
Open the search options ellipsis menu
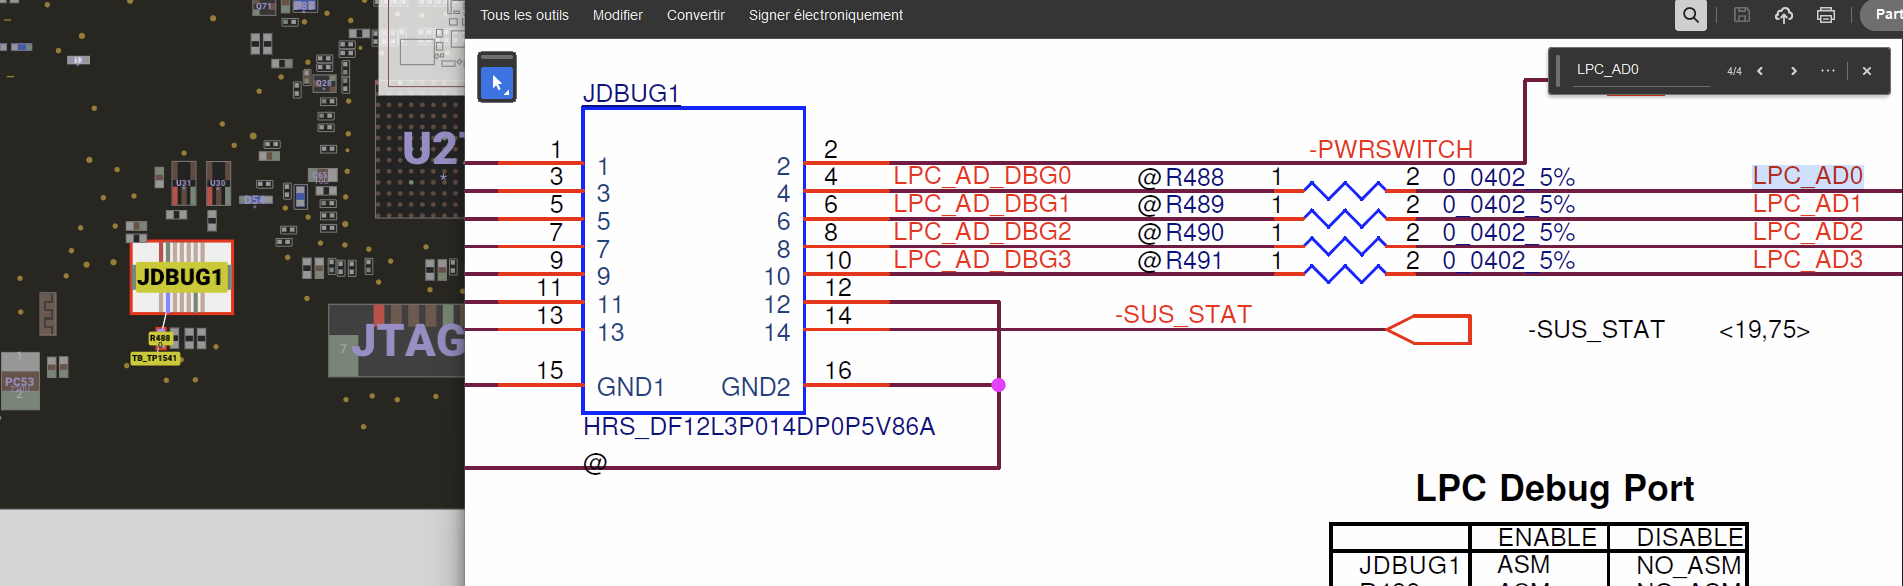1828,71
